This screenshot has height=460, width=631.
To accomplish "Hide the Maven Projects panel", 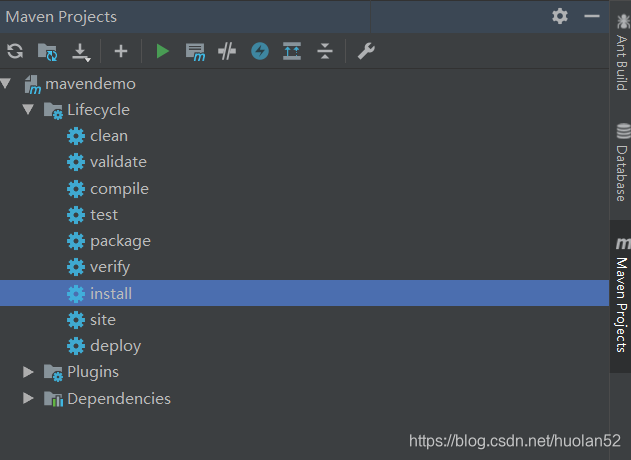I will click(x=592, y=16).
